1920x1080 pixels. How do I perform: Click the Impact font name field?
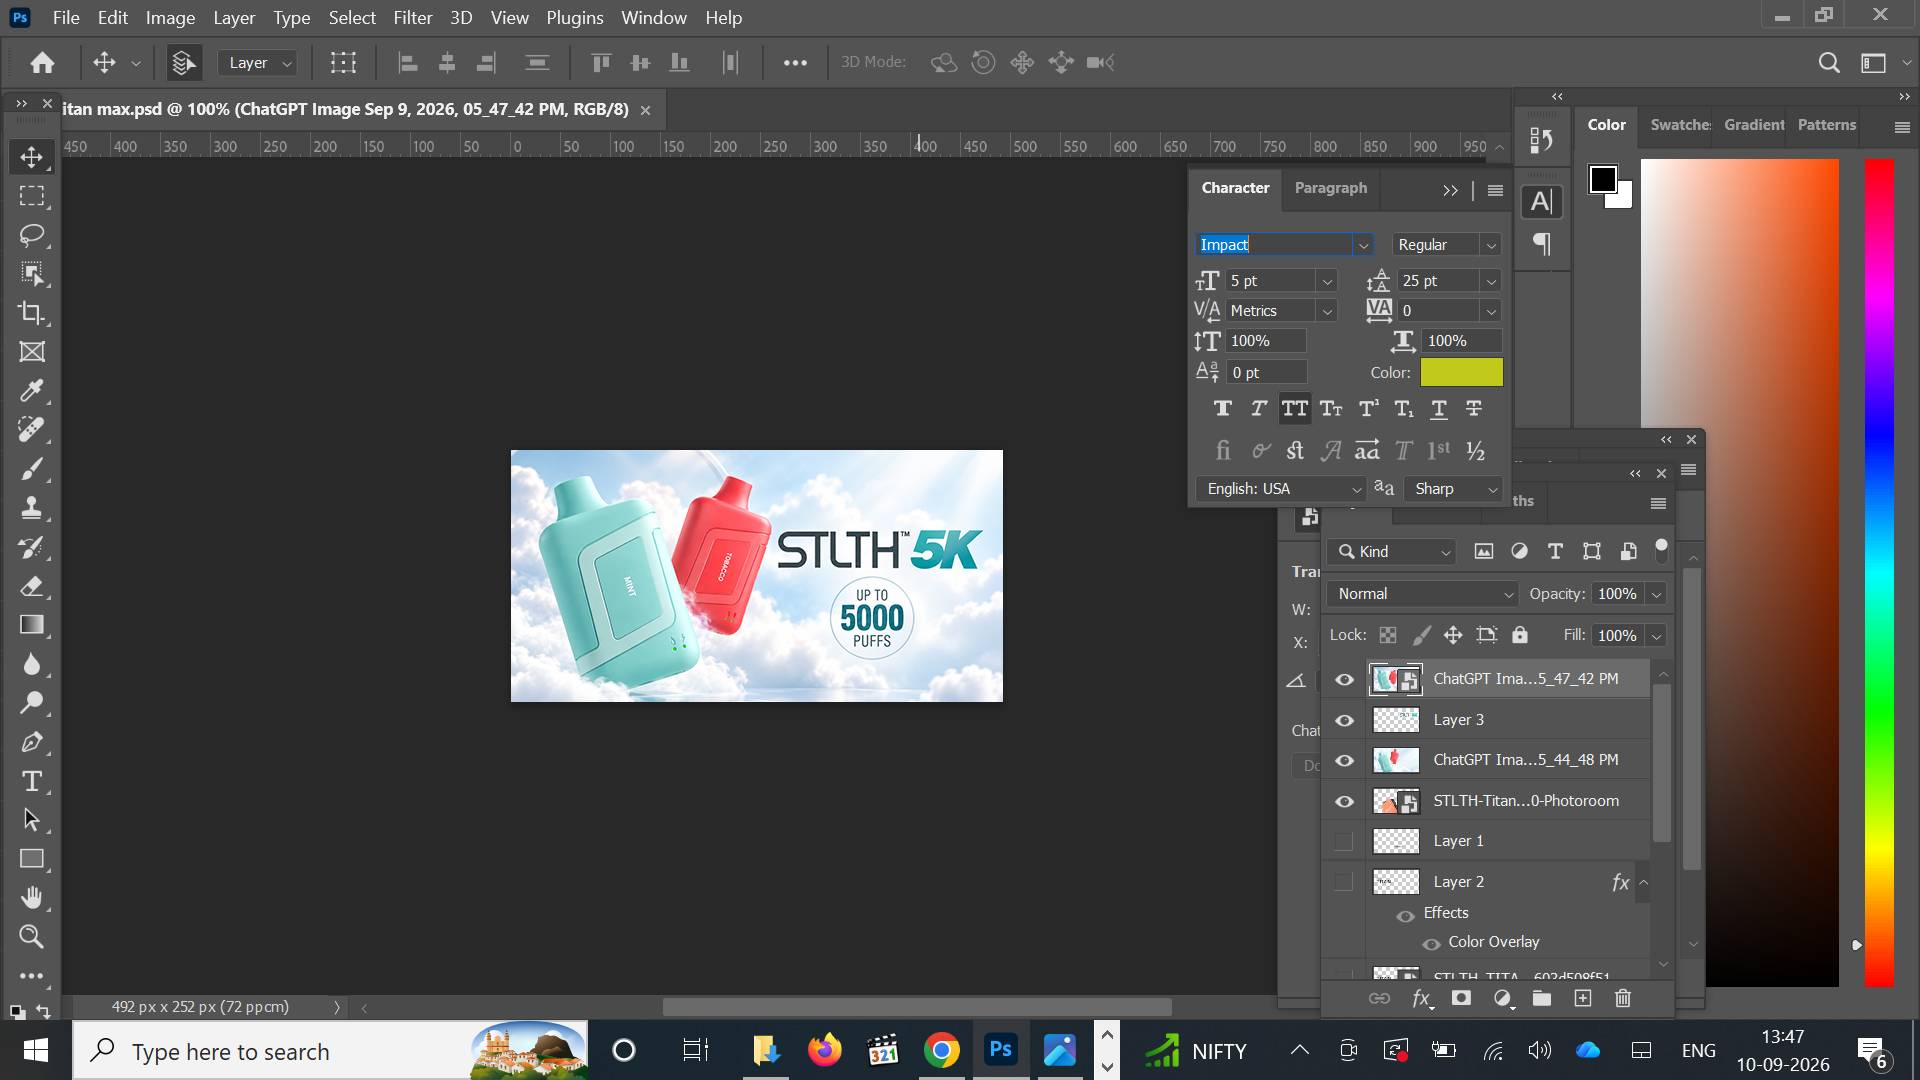pyautogui.click(x=1274, y=245)
